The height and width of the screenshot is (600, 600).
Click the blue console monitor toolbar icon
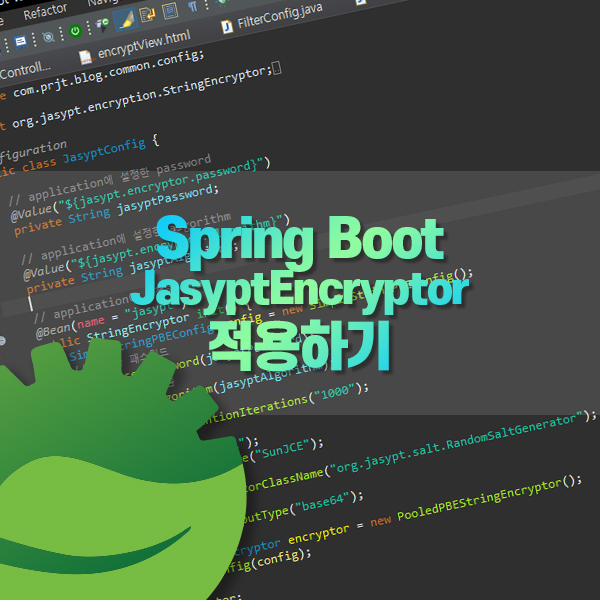[x=21, y=41]
